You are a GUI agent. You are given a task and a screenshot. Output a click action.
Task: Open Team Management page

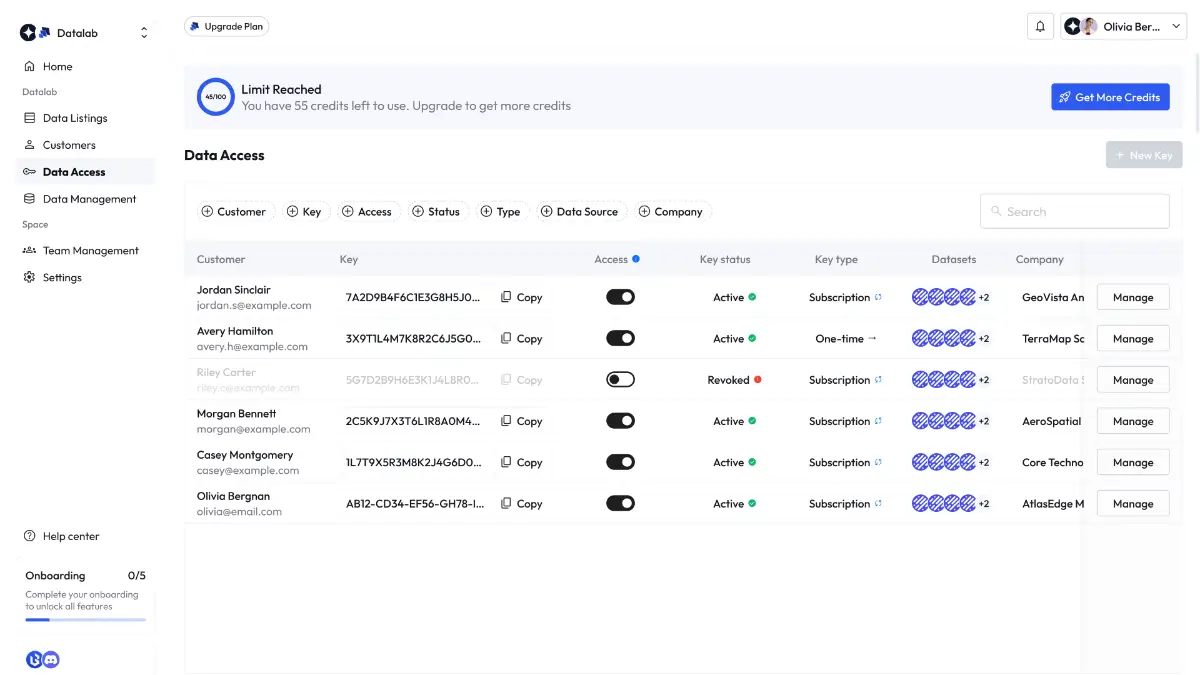(x=90, y=250)
